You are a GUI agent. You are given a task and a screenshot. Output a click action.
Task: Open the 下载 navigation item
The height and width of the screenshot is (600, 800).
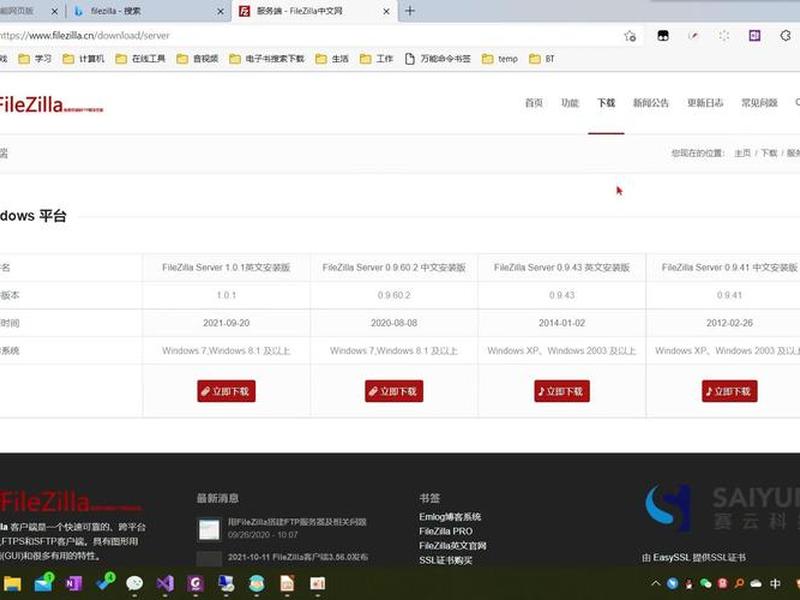[x=606, y=103]
